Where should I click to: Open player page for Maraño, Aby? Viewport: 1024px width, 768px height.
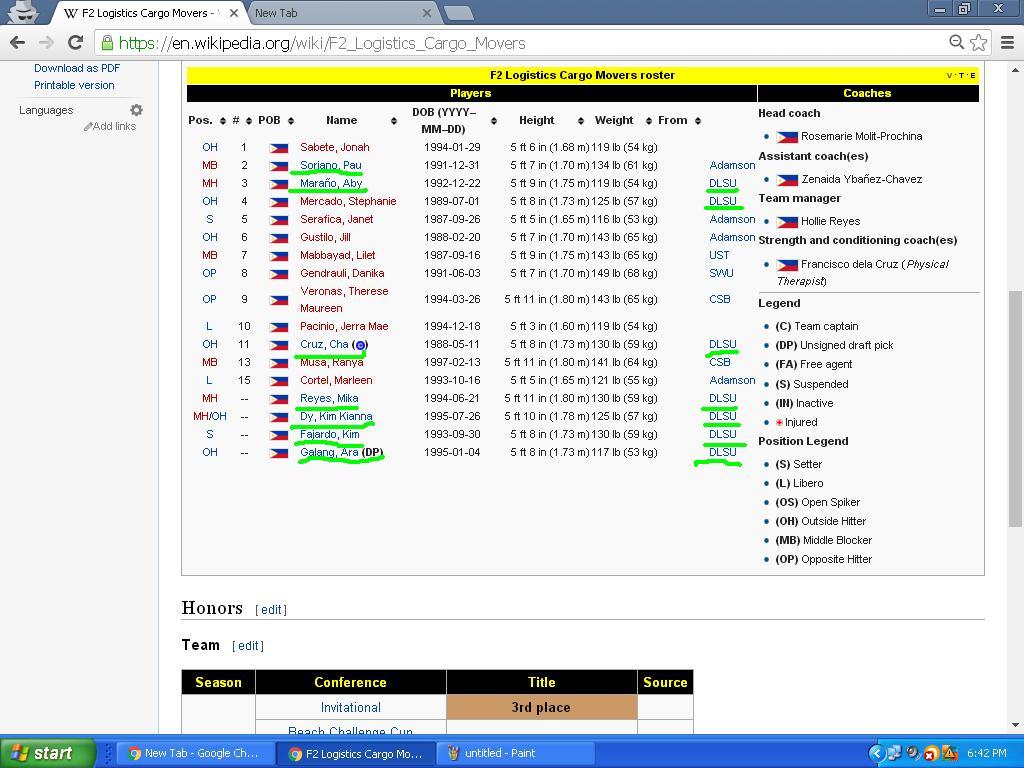[x=331, y=183]
